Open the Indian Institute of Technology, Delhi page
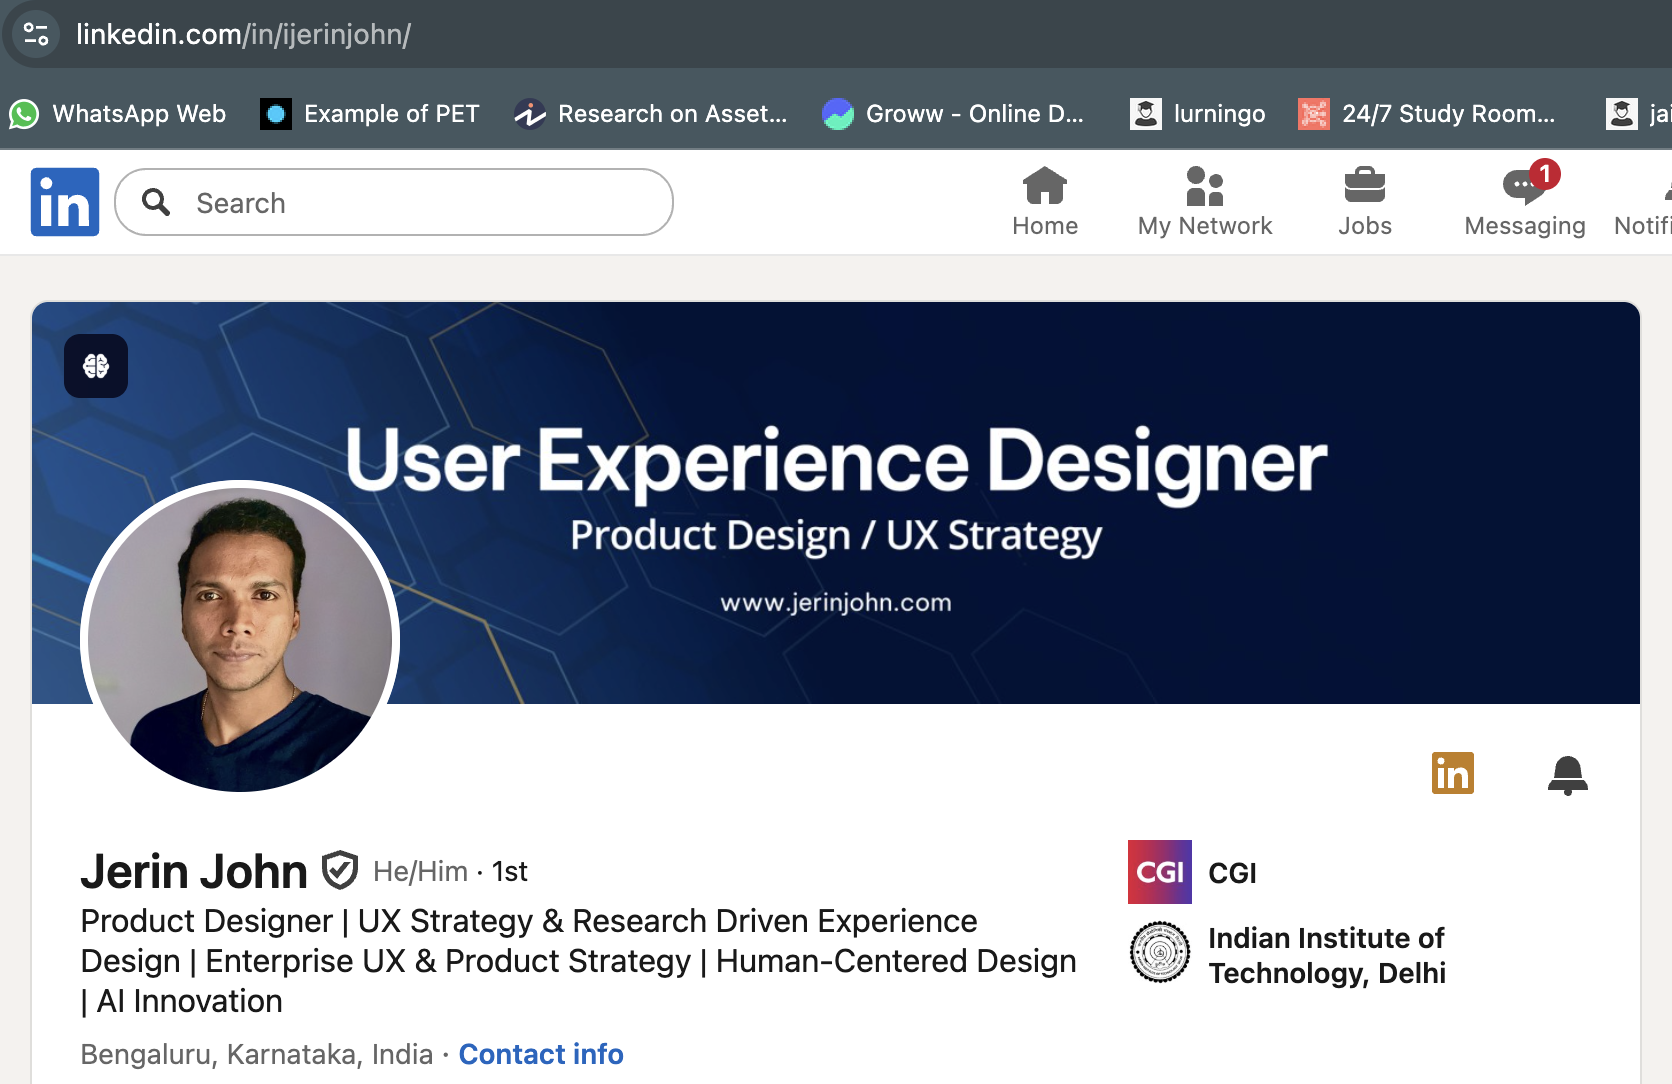Screen dimensions: 1672x1084 point(1327,953)
